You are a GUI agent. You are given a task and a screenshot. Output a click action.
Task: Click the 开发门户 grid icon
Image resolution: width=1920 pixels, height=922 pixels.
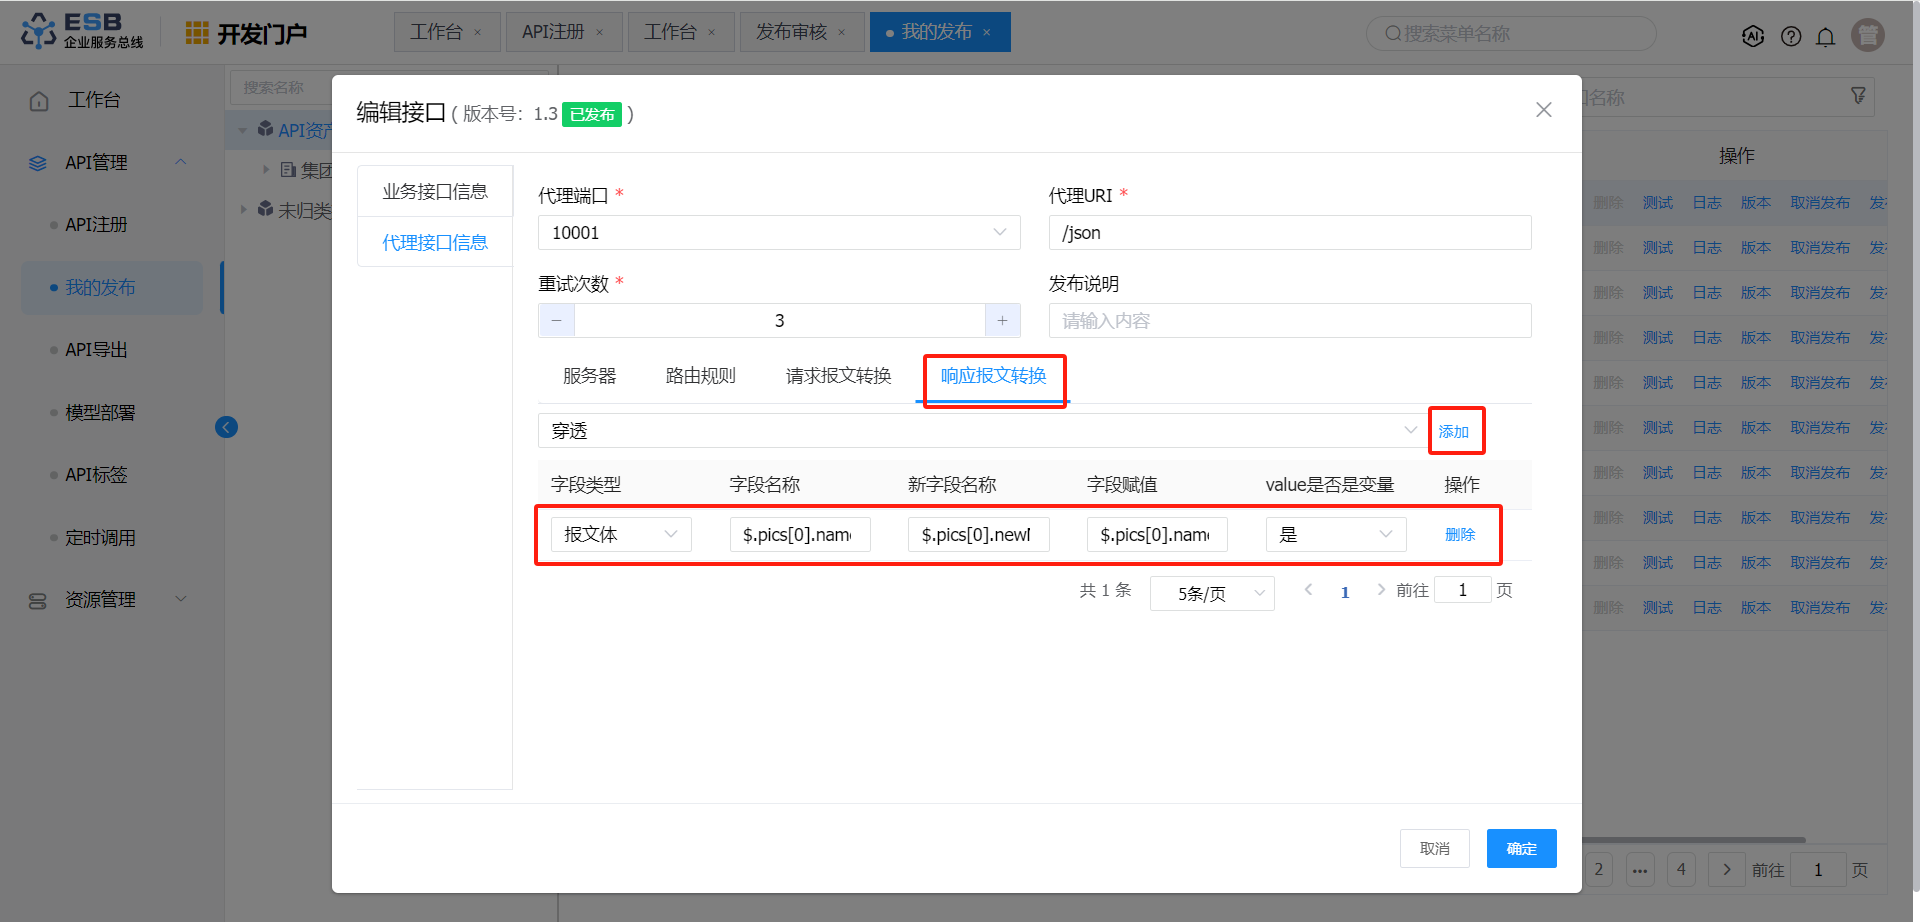pos(197,33)
